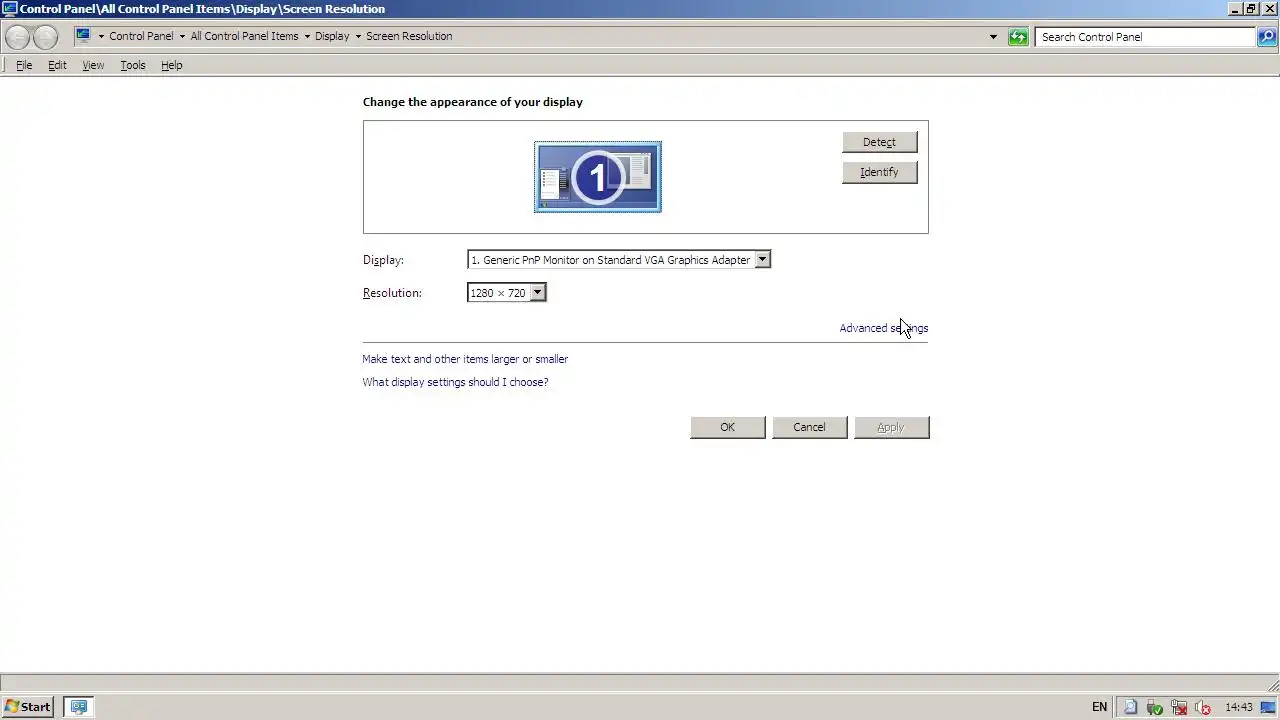Click the safely remove hardware tray icon

1154,707
